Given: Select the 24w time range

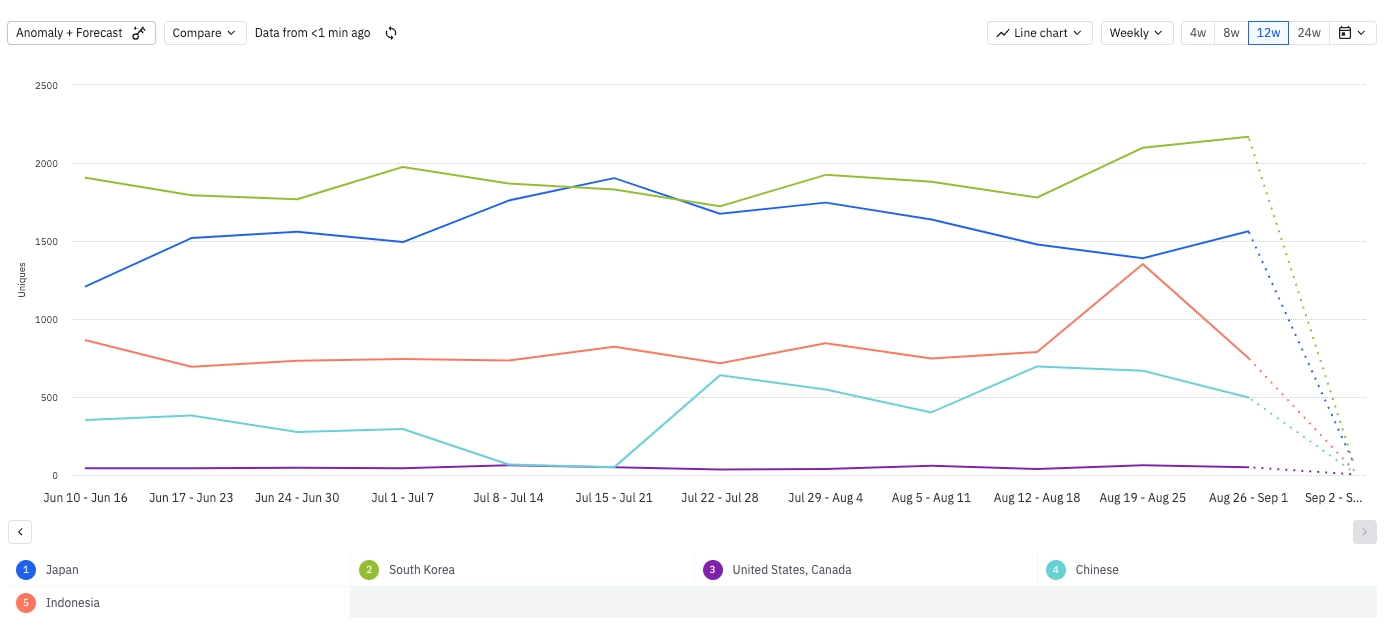Looking at the screenshot, I should (1309, 33).
